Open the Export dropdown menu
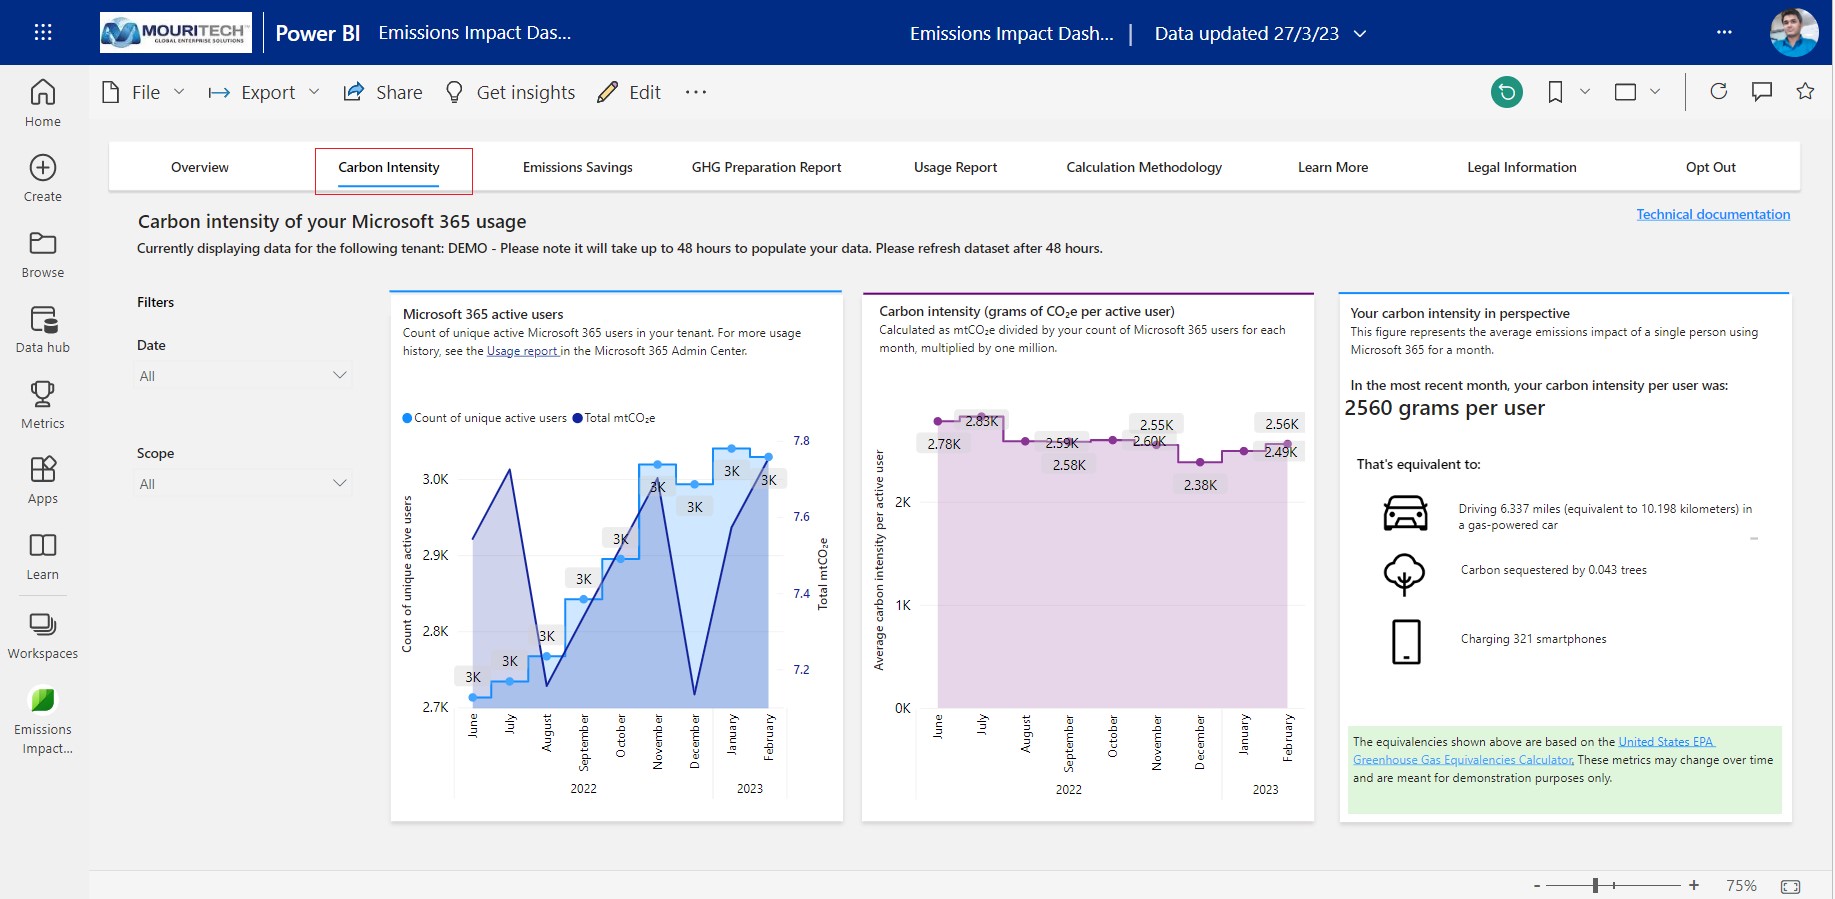 pyautogui.click(x=264, y=92)
